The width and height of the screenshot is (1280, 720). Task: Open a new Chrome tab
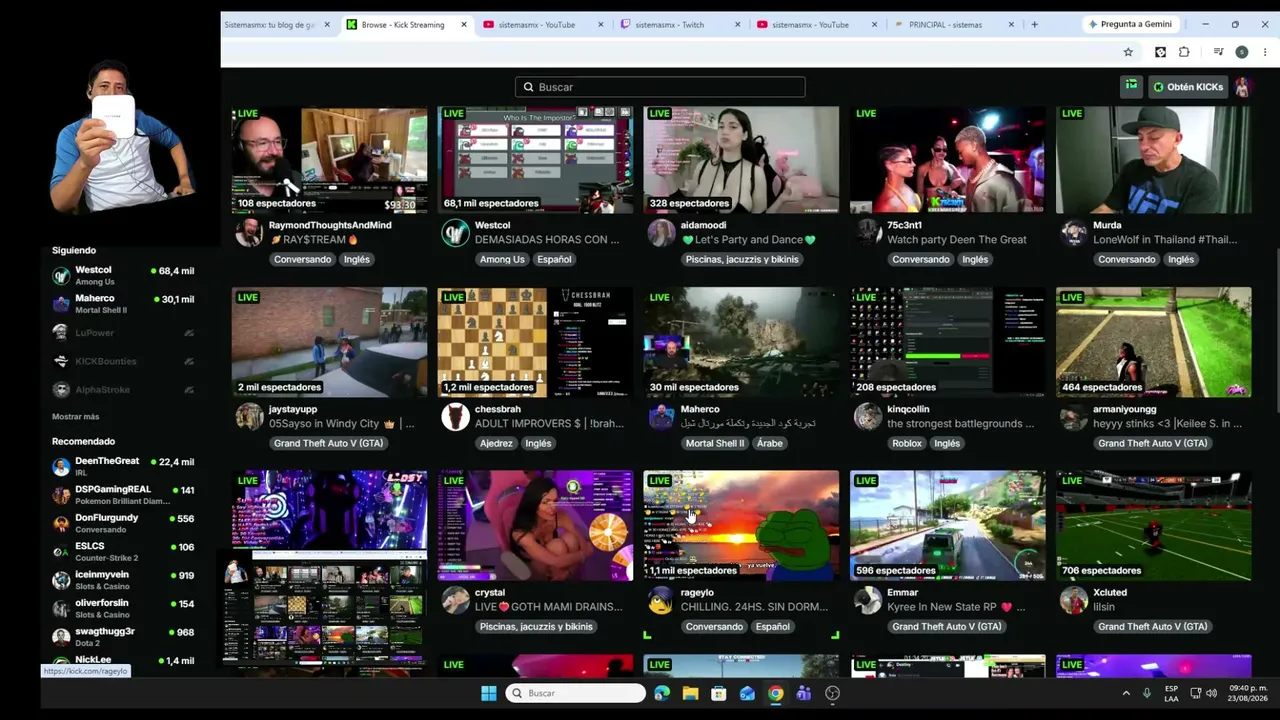(x=1034, y=24)
